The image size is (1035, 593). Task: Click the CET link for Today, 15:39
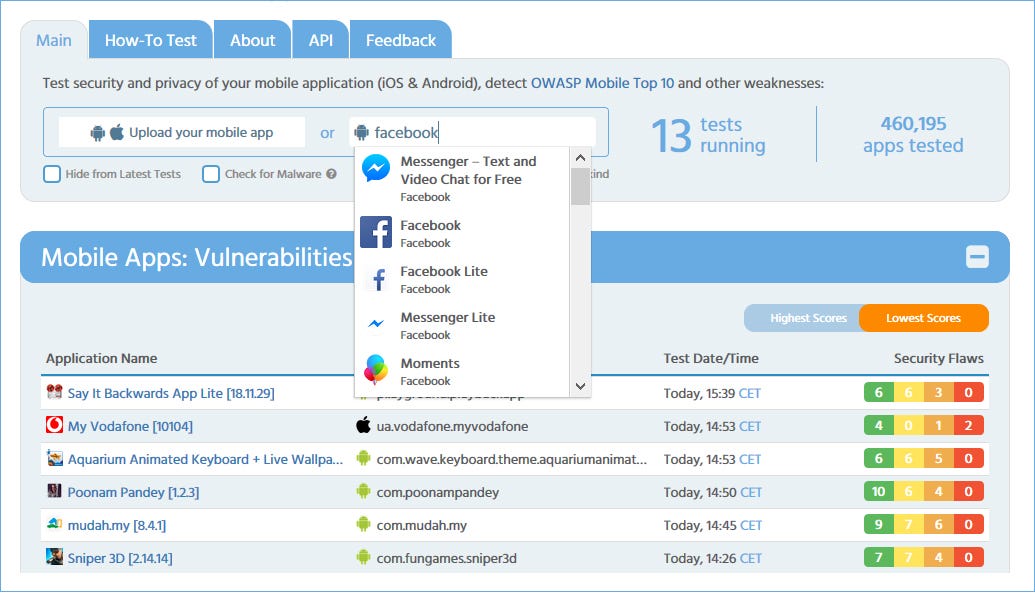pos(750,394)
